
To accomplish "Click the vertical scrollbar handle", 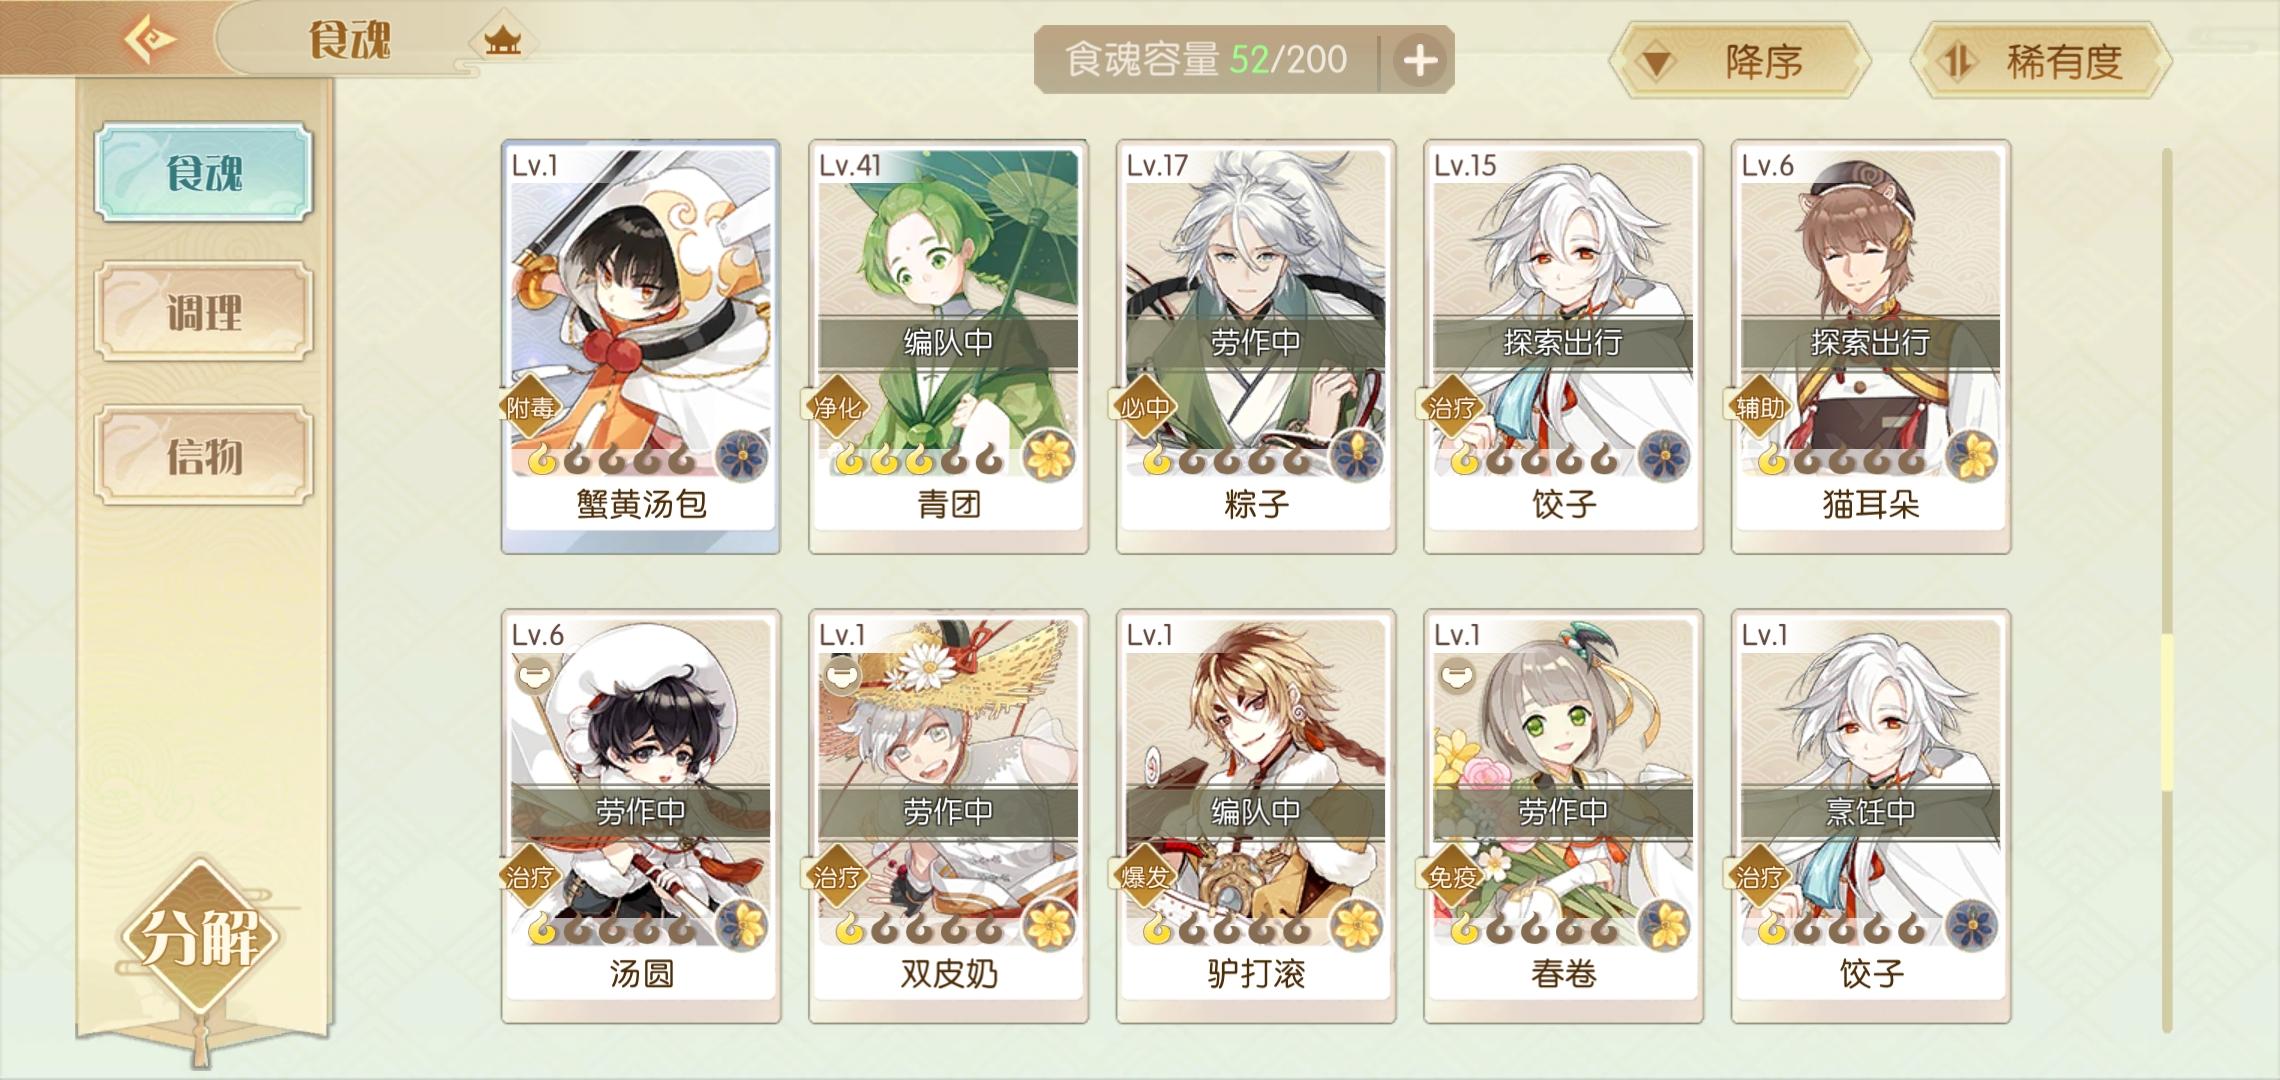I will click(x=2167, y=712).
